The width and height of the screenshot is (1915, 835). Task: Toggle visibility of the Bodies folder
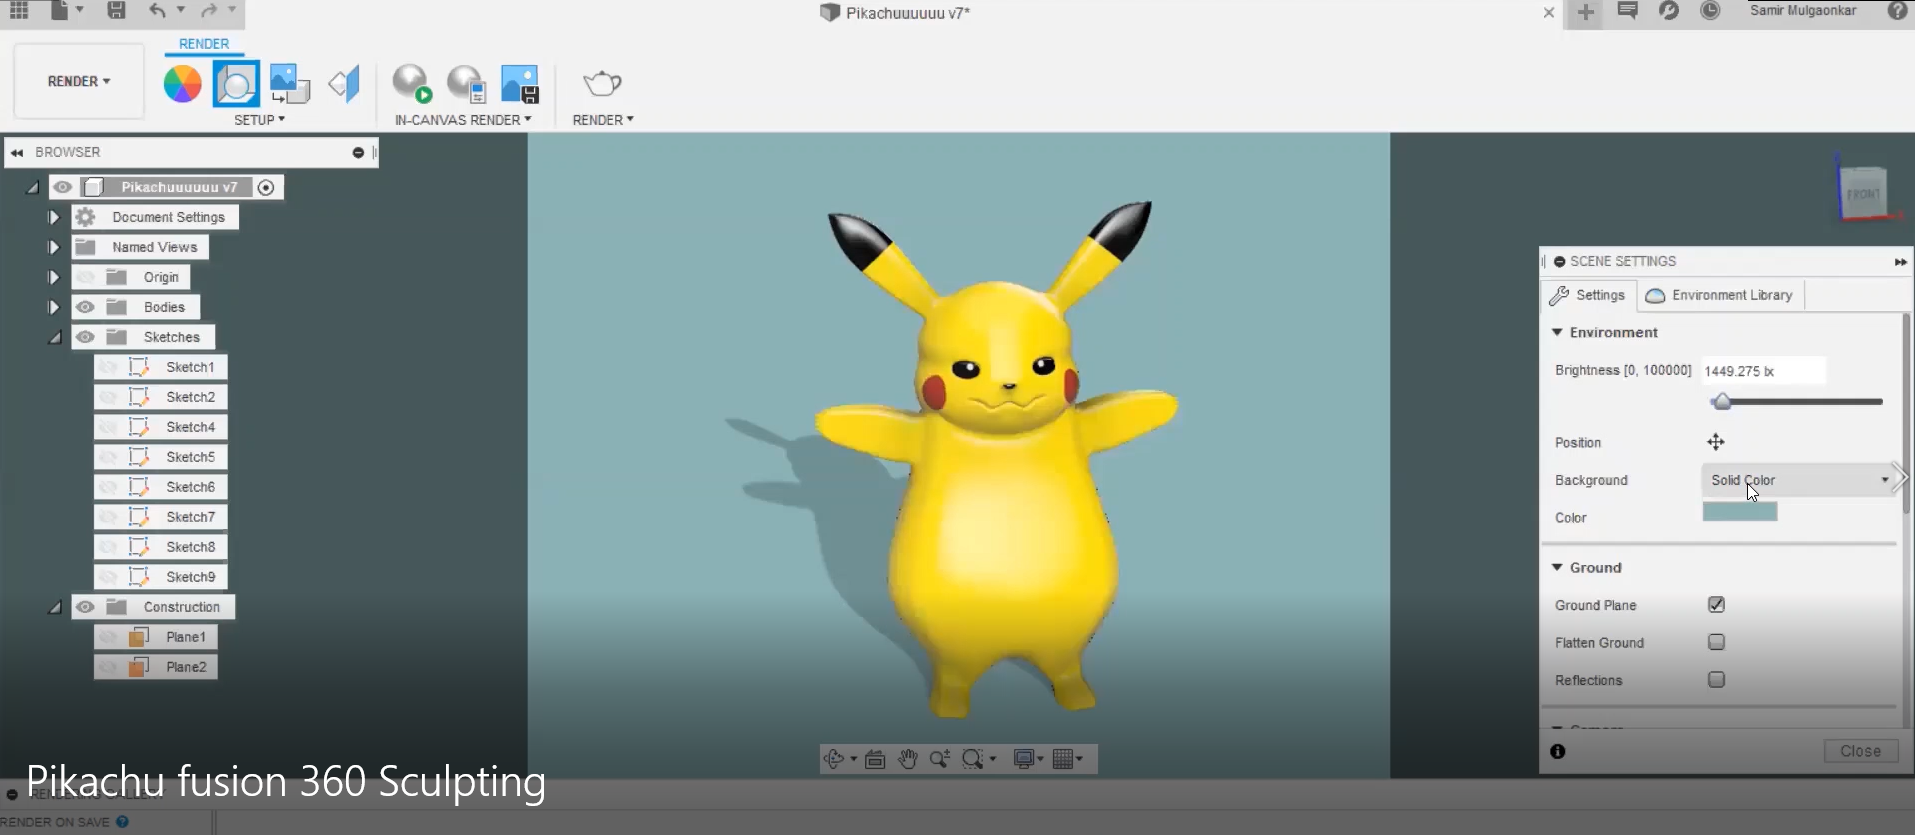click(86, 307)
